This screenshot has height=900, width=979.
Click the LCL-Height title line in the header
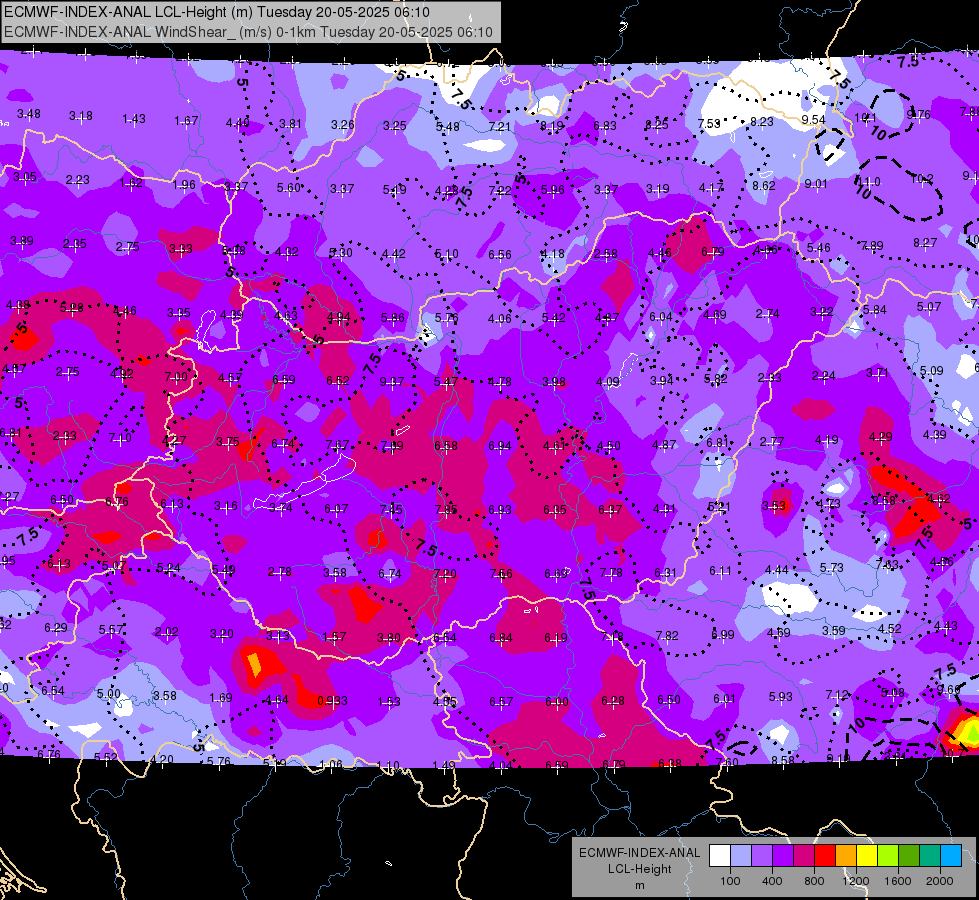click(x=217, y=12)
